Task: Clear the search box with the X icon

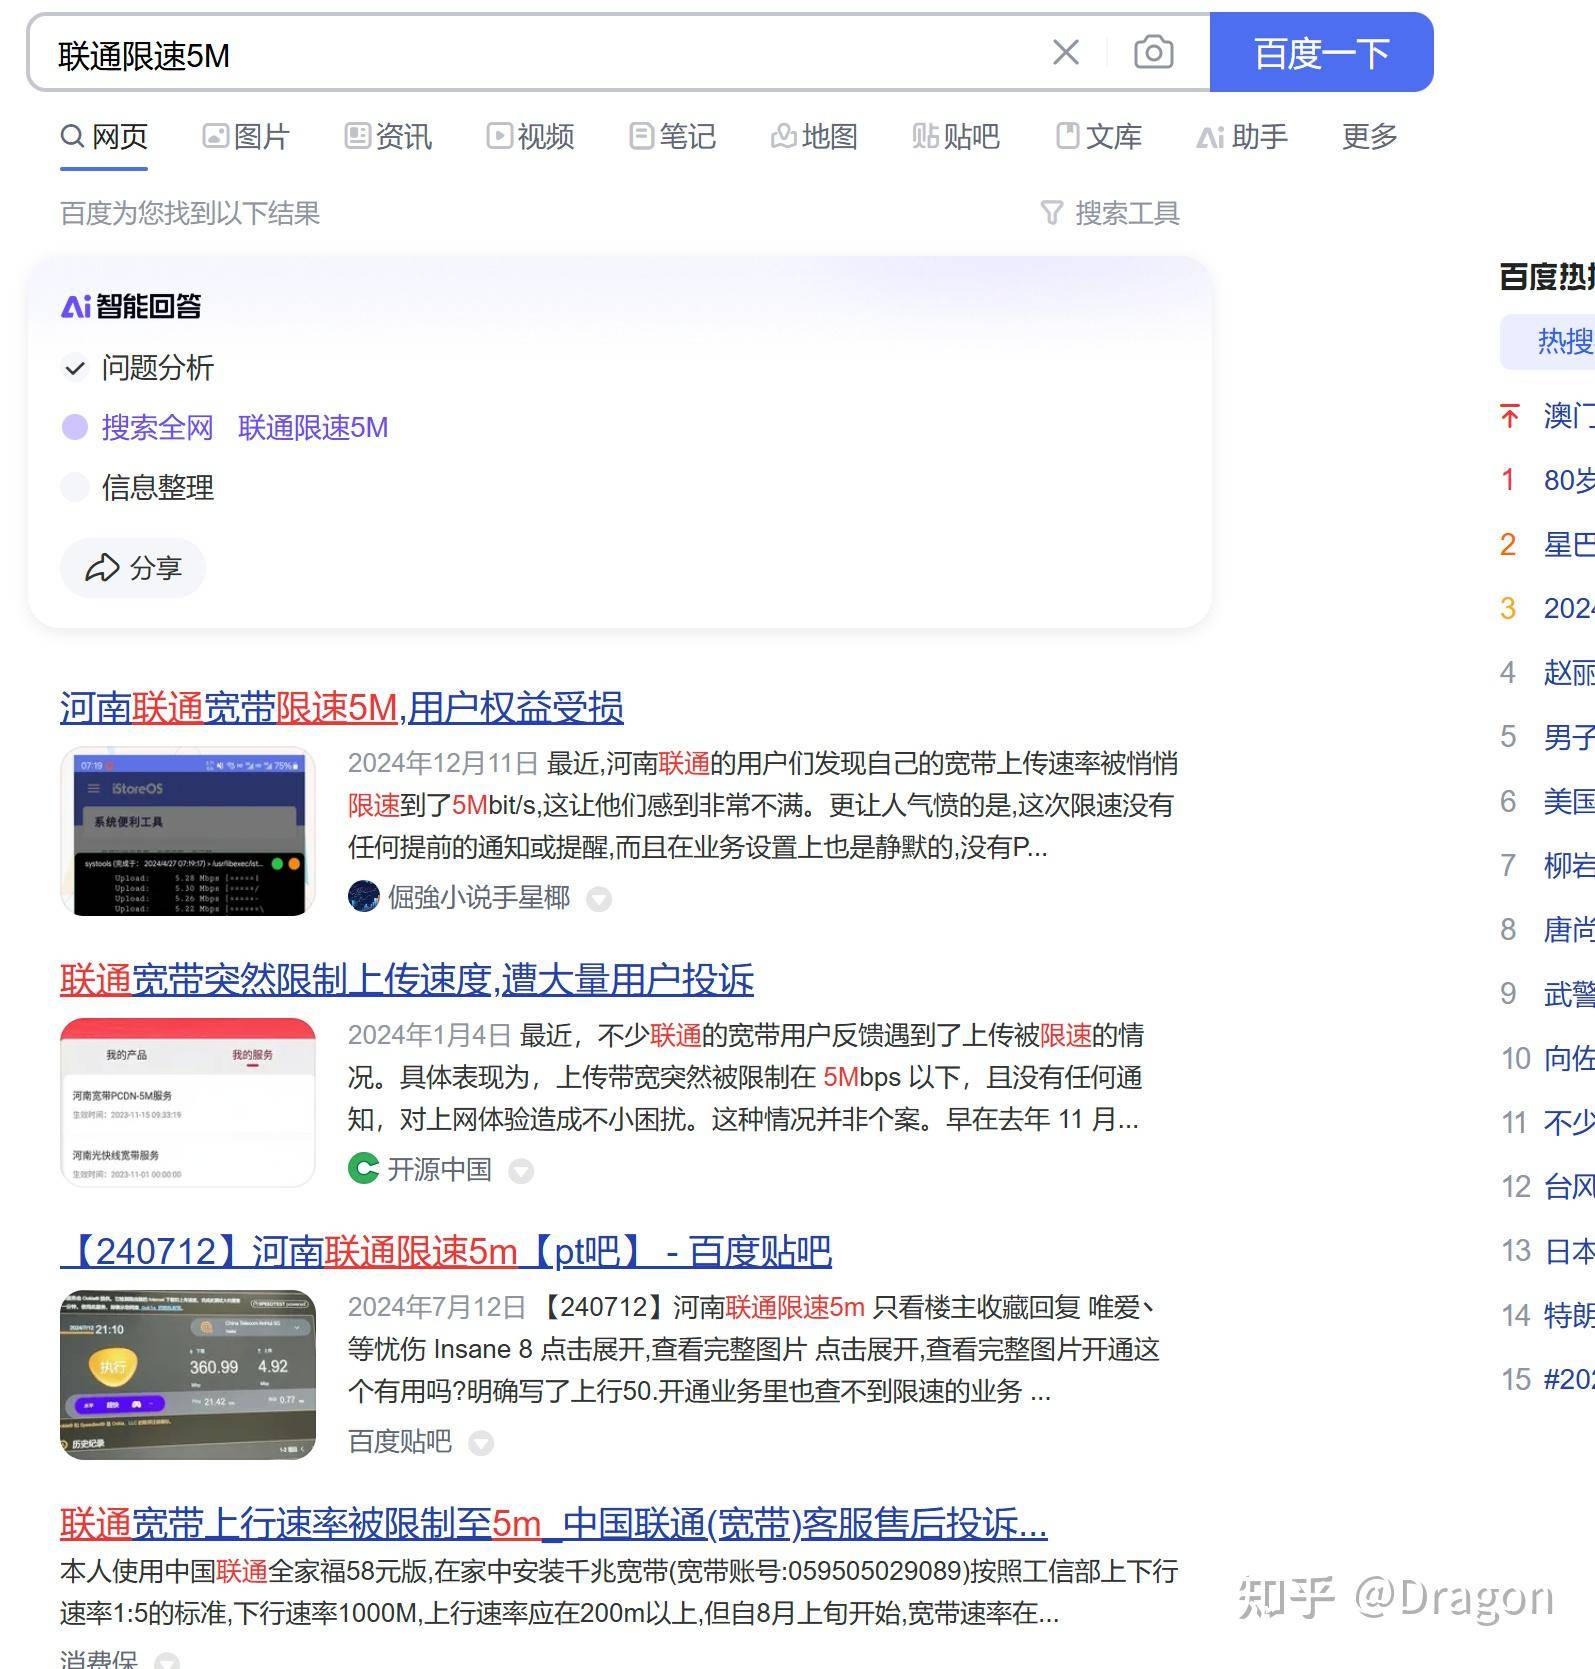Action: coord(1066,53)
